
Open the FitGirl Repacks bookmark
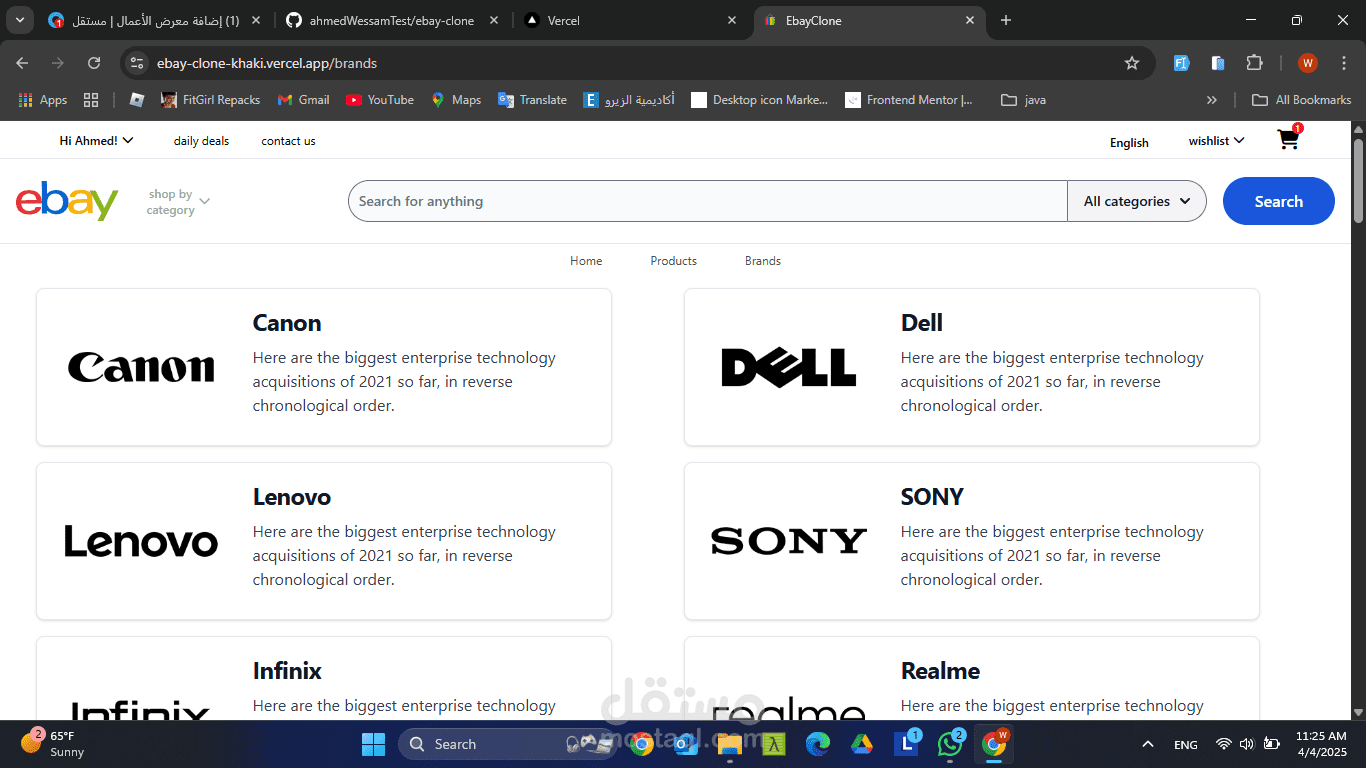coord(210,100)
